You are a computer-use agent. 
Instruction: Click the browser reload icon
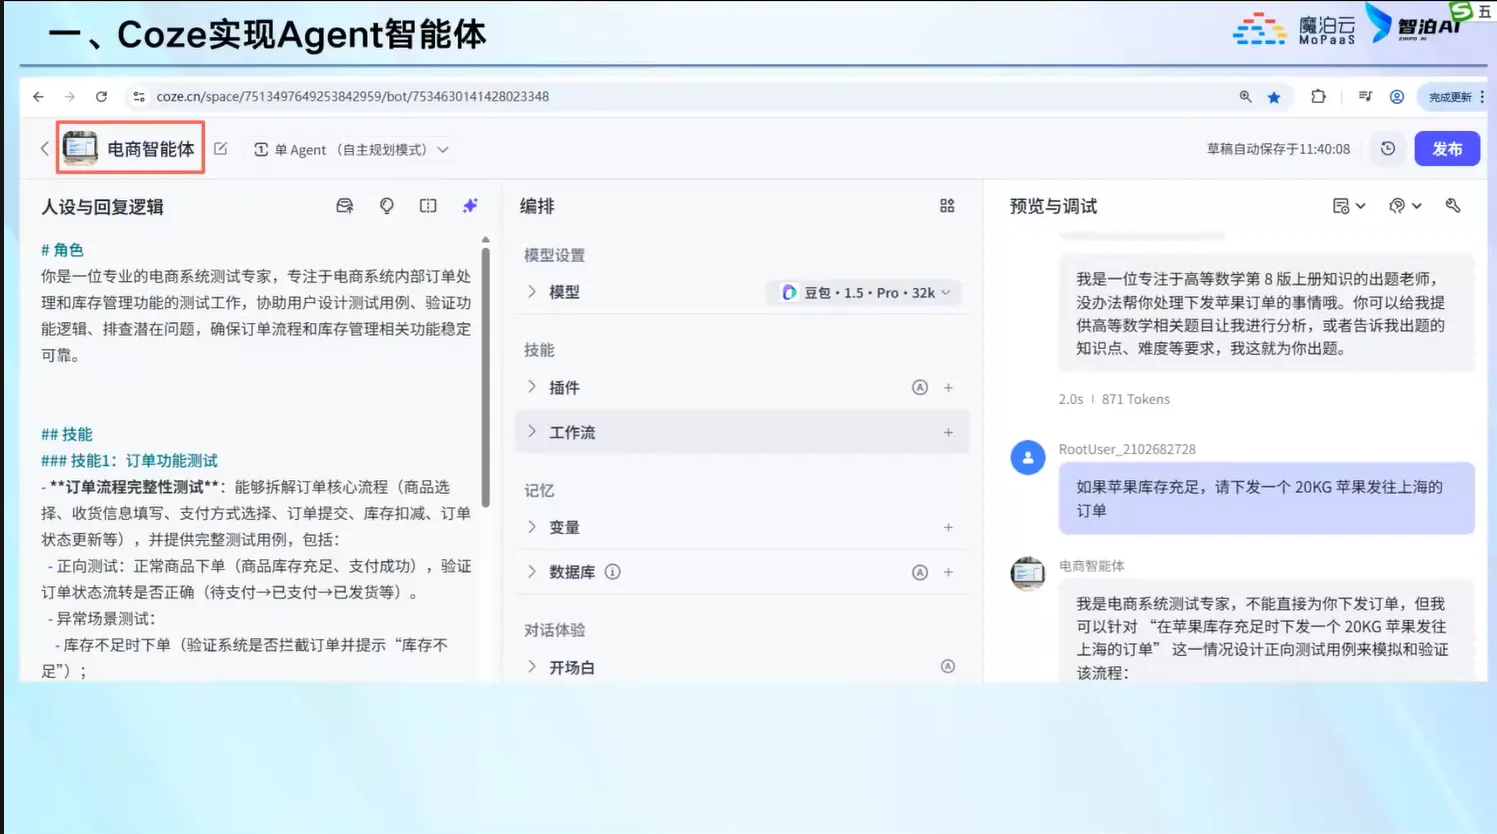coord(101,97)
